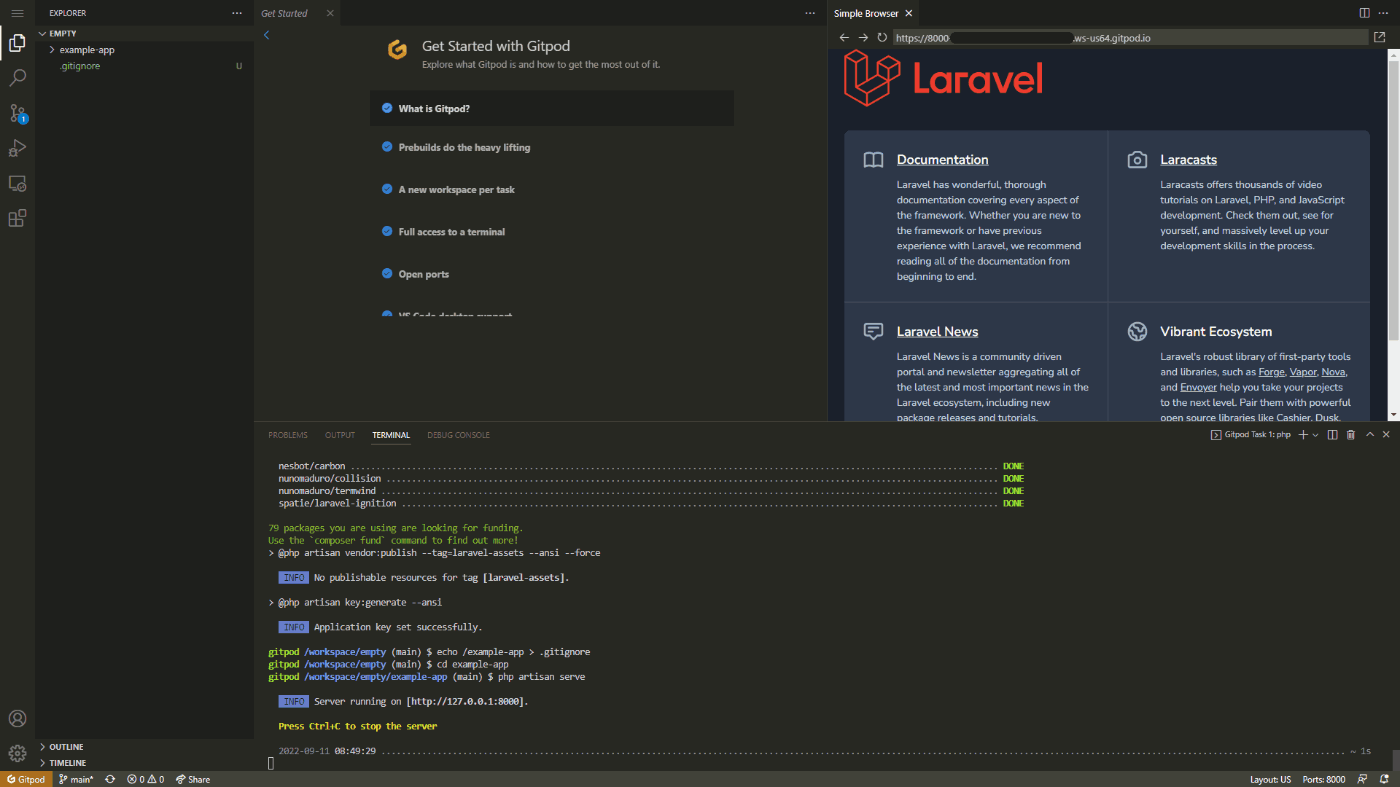The image size is (1400, 787).
Task: Click Layout: US in status bar
Action: (x=1270, y=779)
